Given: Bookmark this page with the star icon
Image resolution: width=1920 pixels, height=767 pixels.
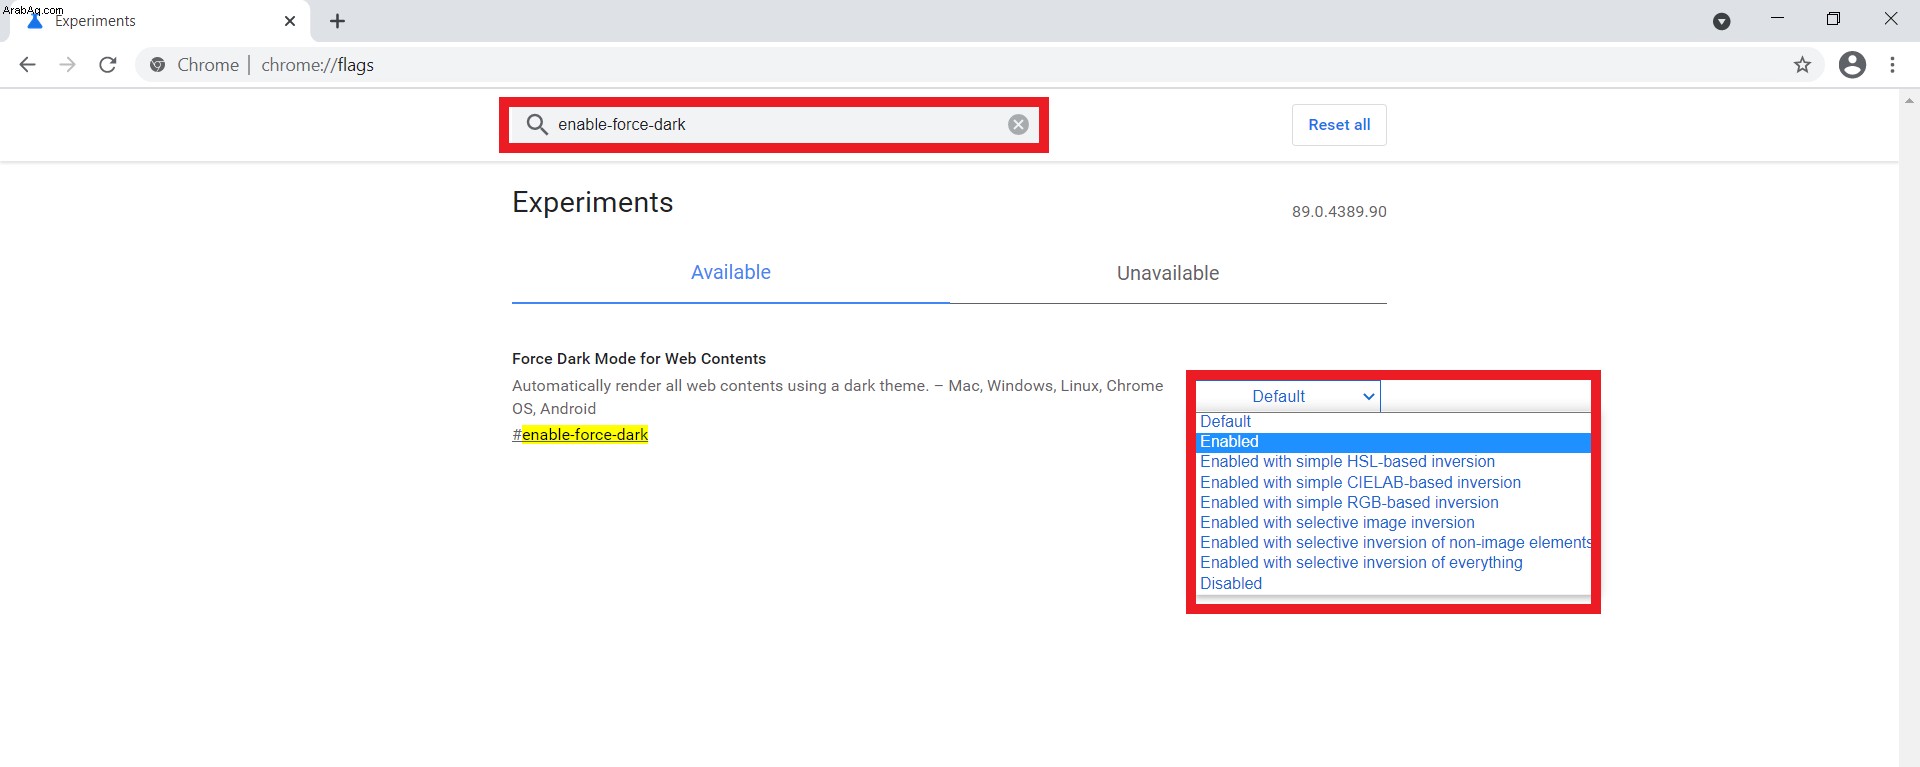Looking at the screenshot, I should 1802,65.
